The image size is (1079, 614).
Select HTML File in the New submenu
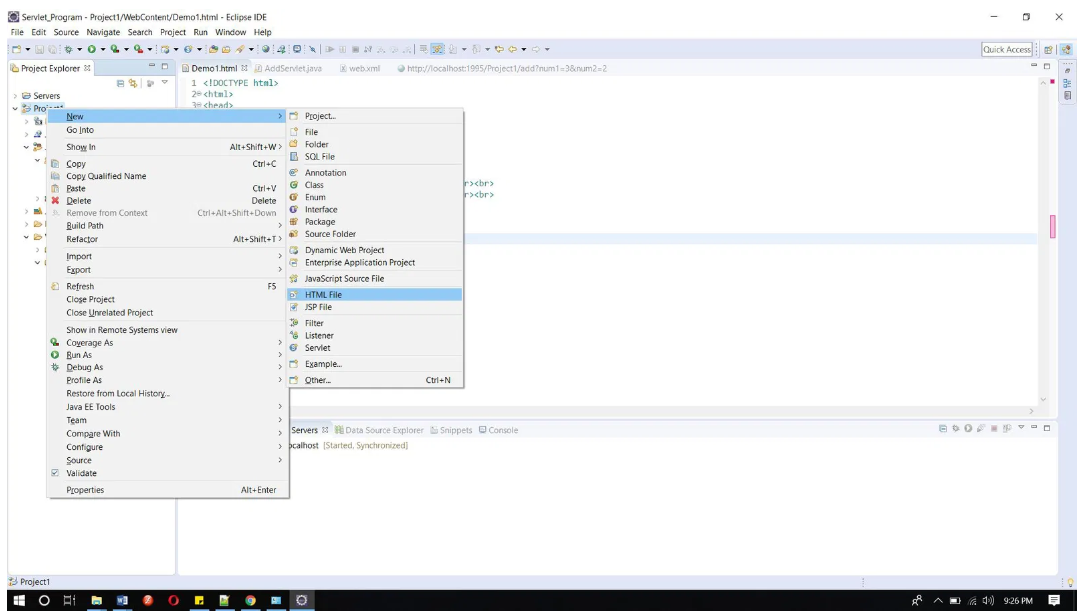tap(323, 295)
